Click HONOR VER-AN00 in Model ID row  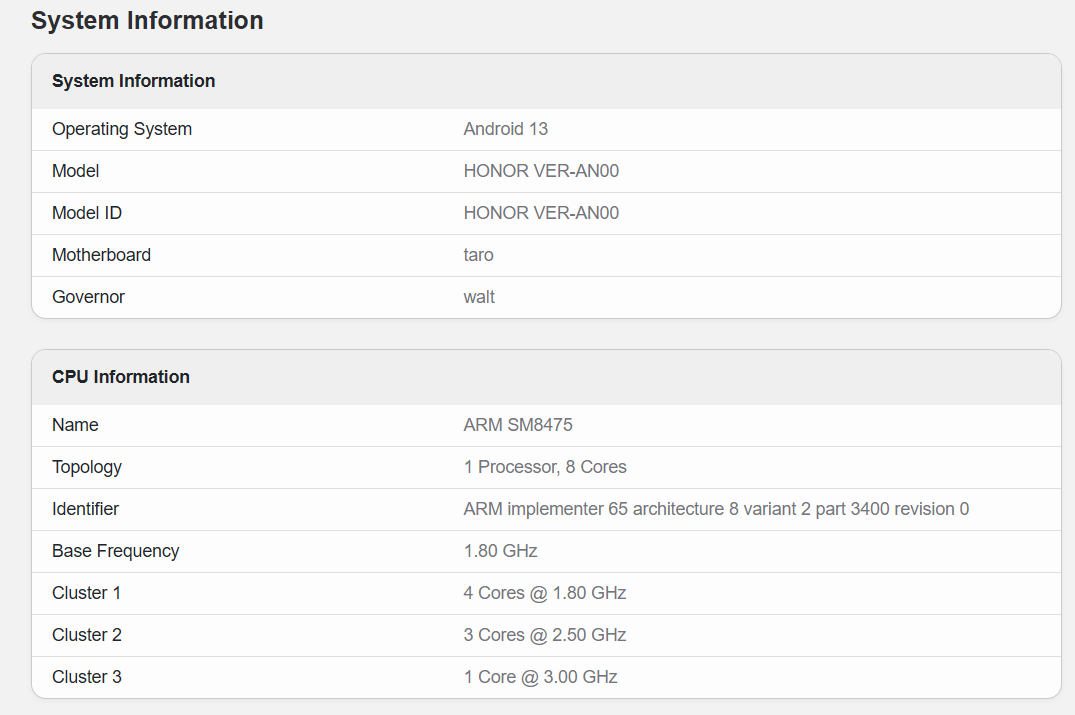541,213
